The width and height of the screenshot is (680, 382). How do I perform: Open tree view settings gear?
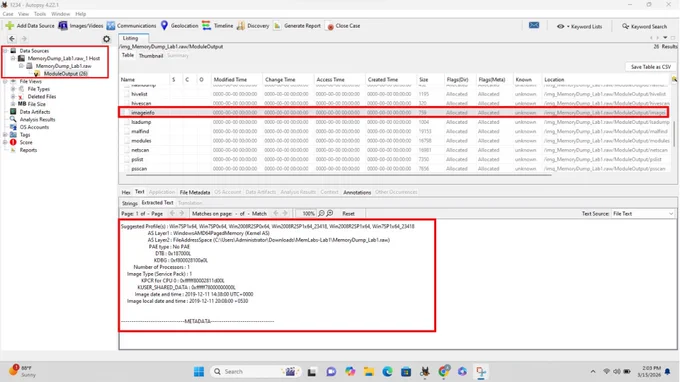tap(106, 39)
